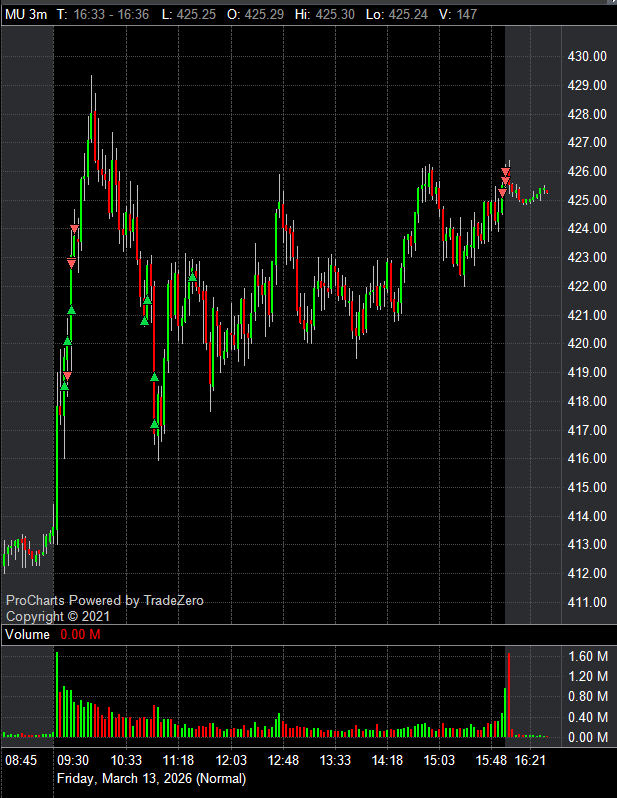Select the 428.00 price axis label

coord(587,114)
